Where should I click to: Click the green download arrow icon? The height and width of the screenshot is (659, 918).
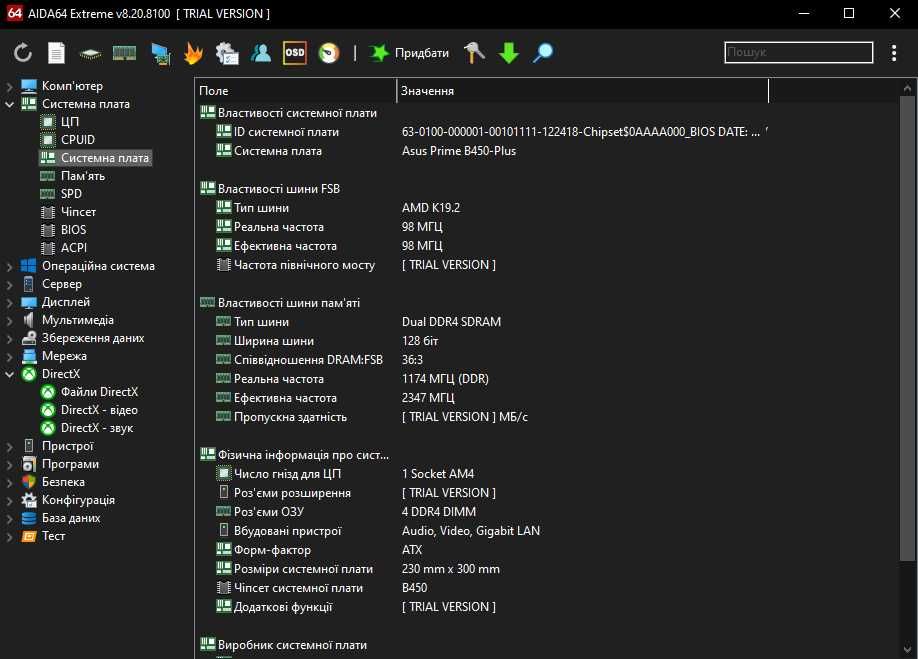pyautogui.click(x=508, y=53)
